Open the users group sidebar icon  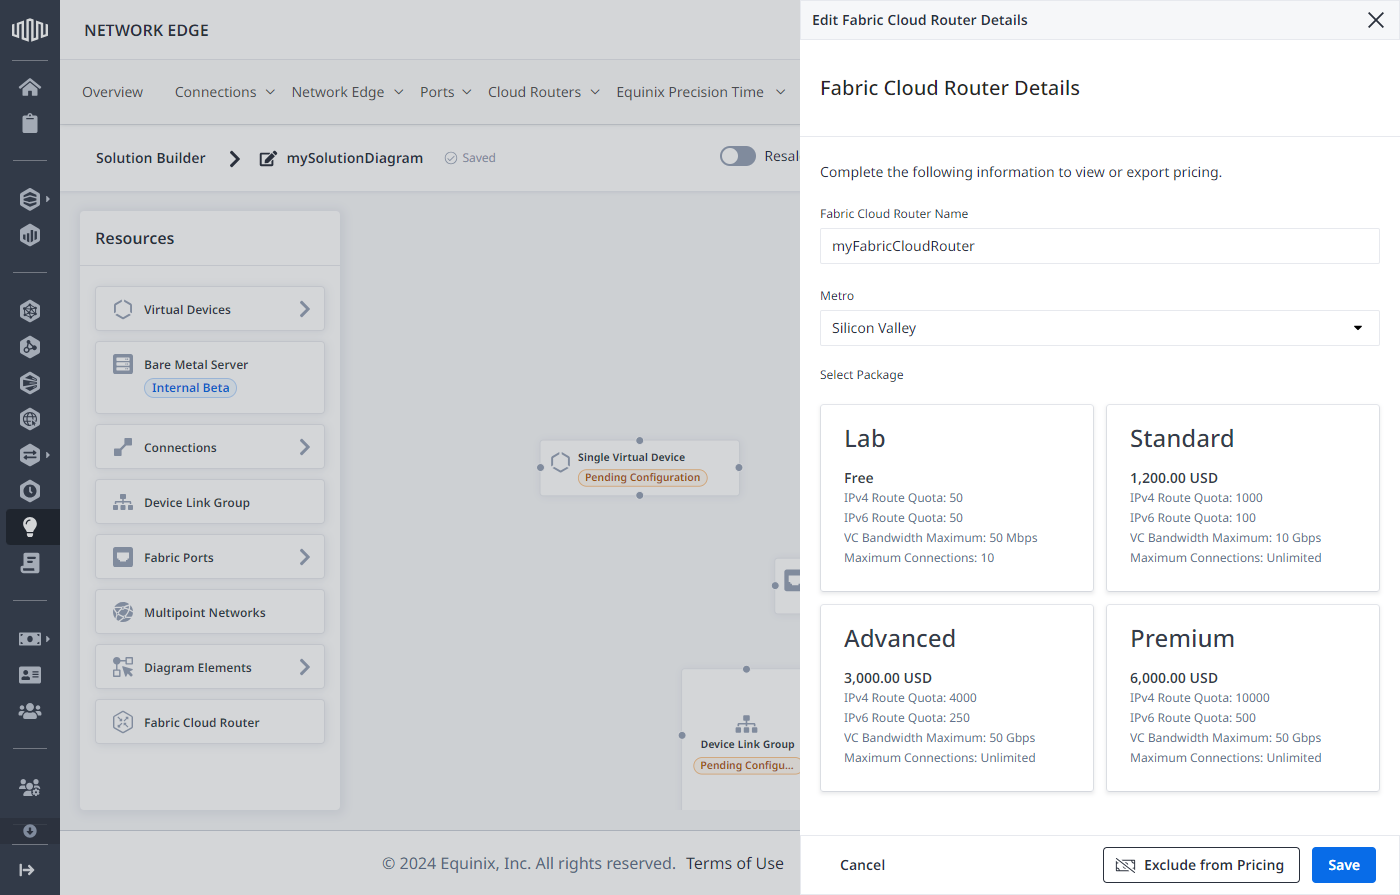pos(30,711)
